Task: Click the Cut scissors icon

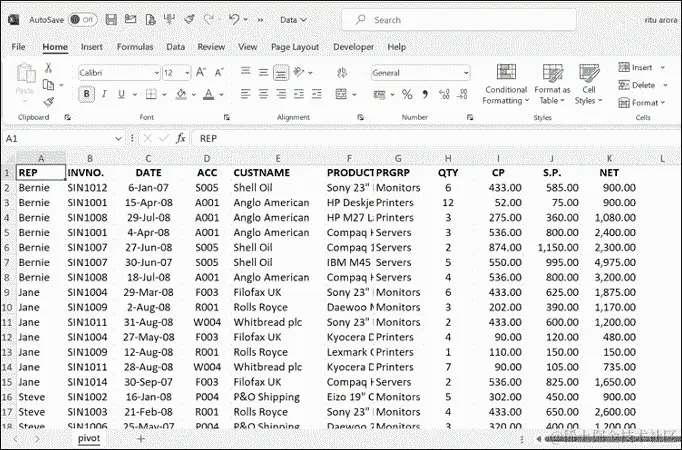Action: click(x=48, y=67)
